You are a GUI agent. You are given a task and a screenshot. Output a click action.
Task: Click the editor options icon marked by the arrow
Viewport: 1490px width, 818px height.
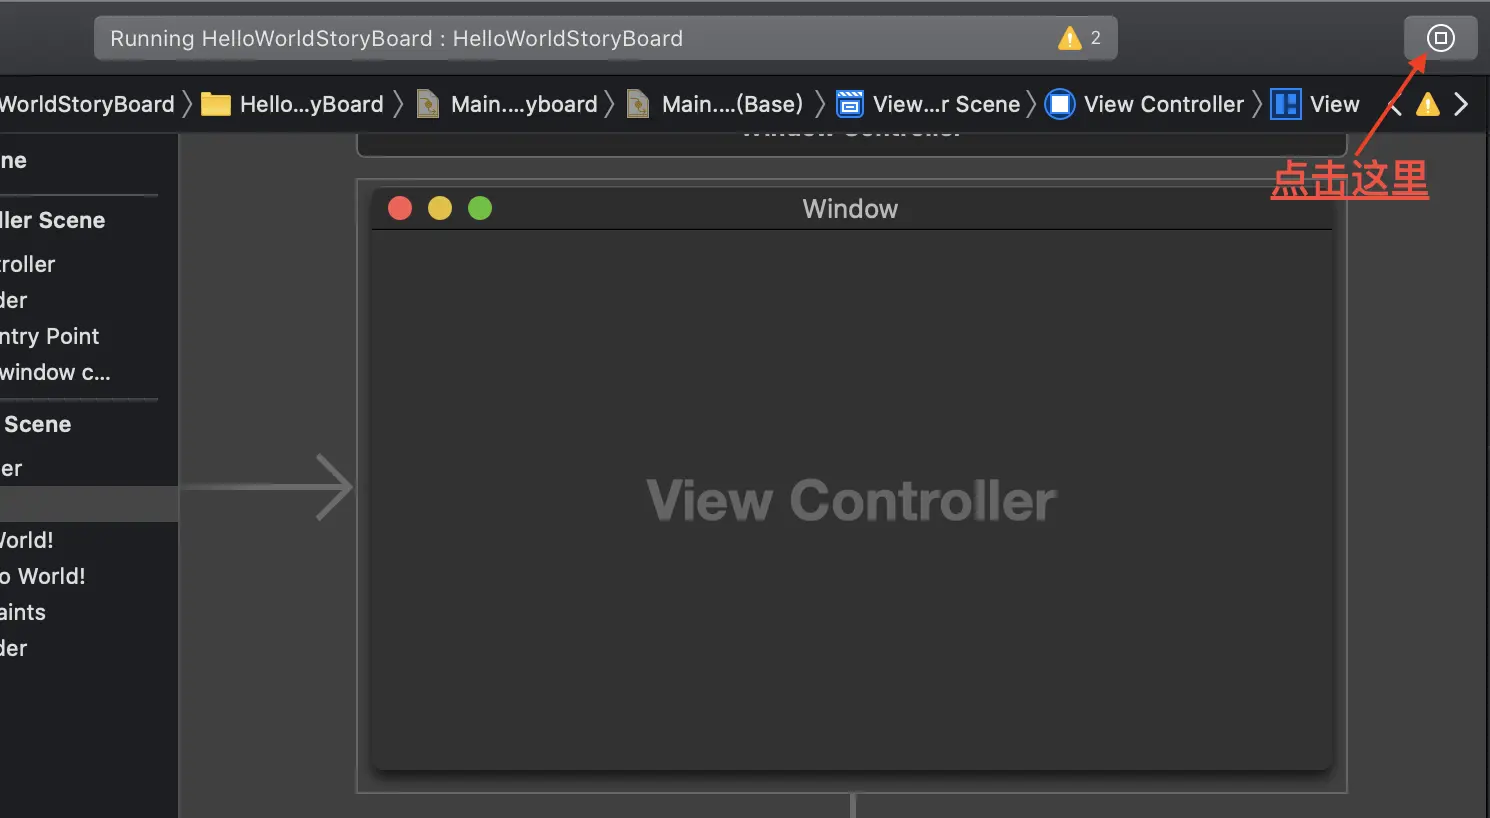1440,38
